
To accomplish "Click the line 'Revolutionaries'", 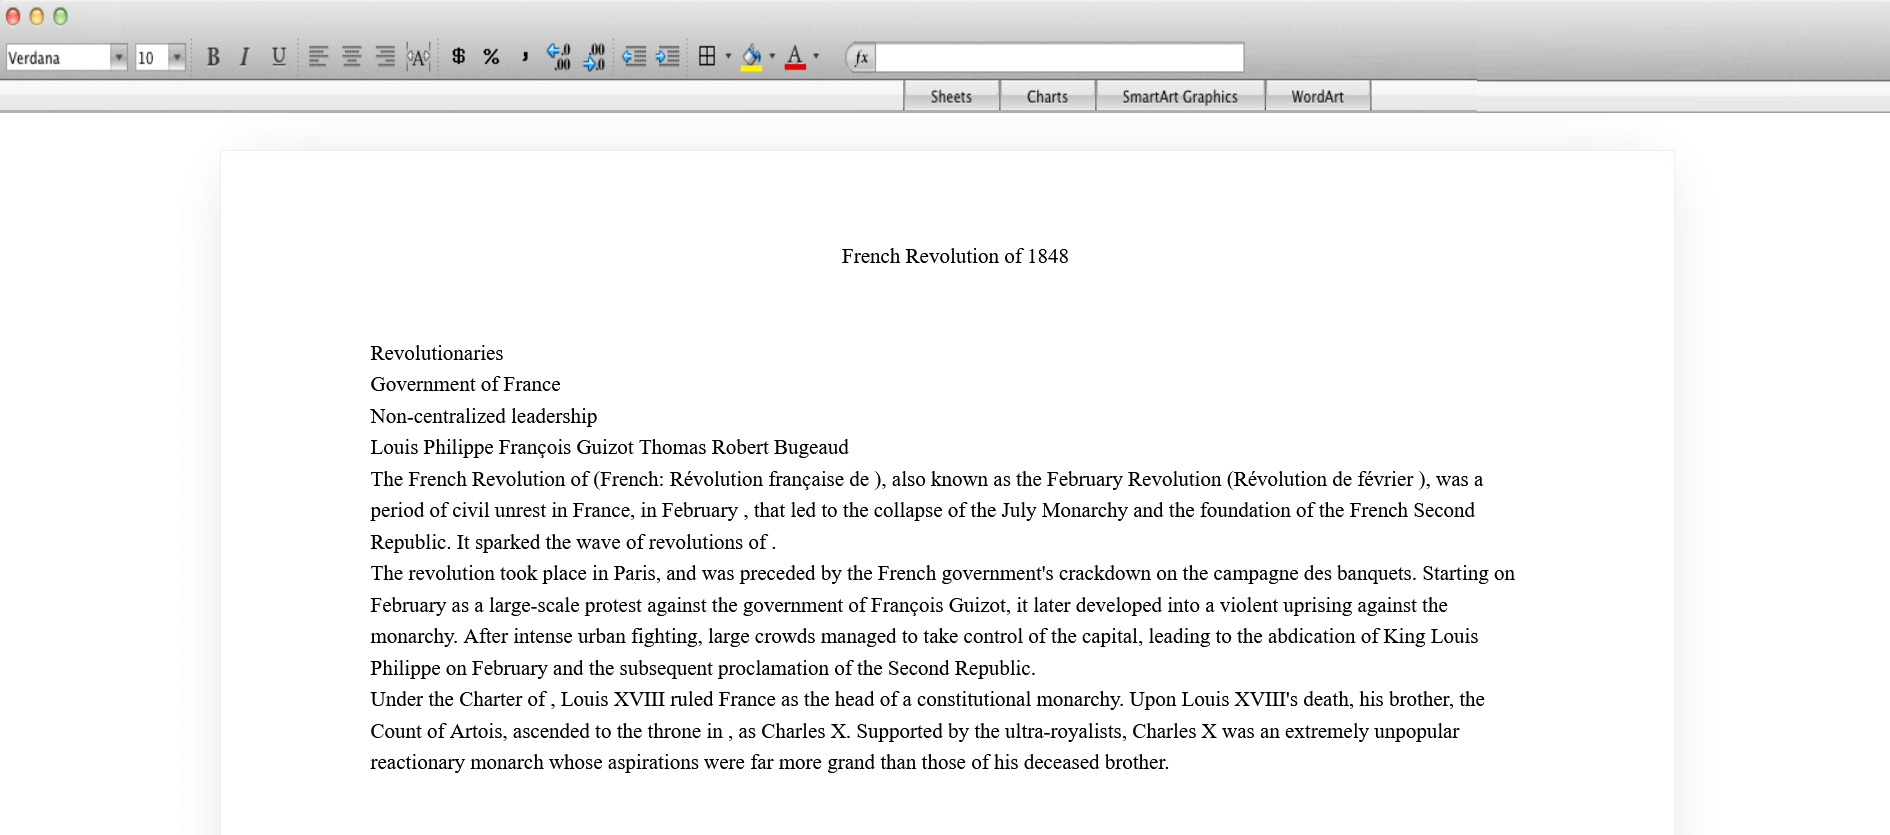I will 437,353.
